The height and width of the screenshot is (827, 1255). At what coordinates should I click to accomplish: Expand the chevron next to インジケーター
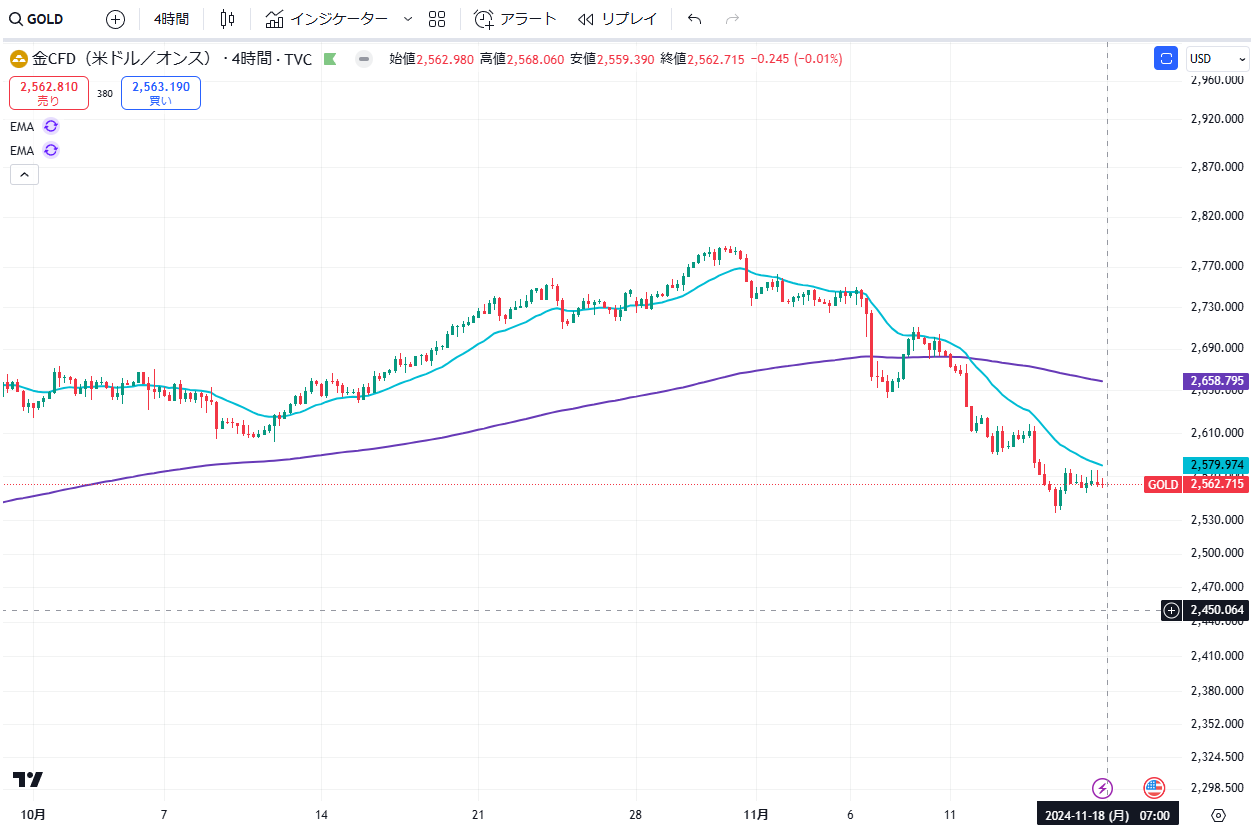(407, 19)
